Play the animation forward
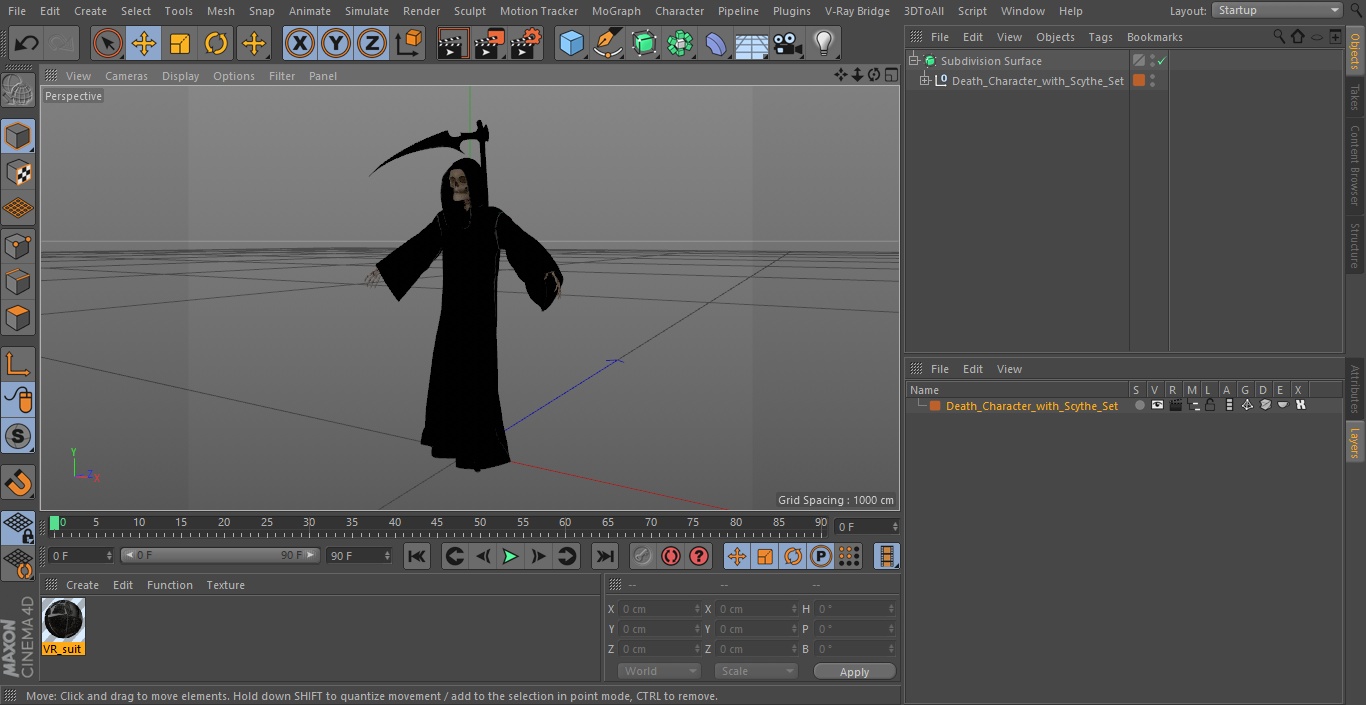 [x=510, y=556]
